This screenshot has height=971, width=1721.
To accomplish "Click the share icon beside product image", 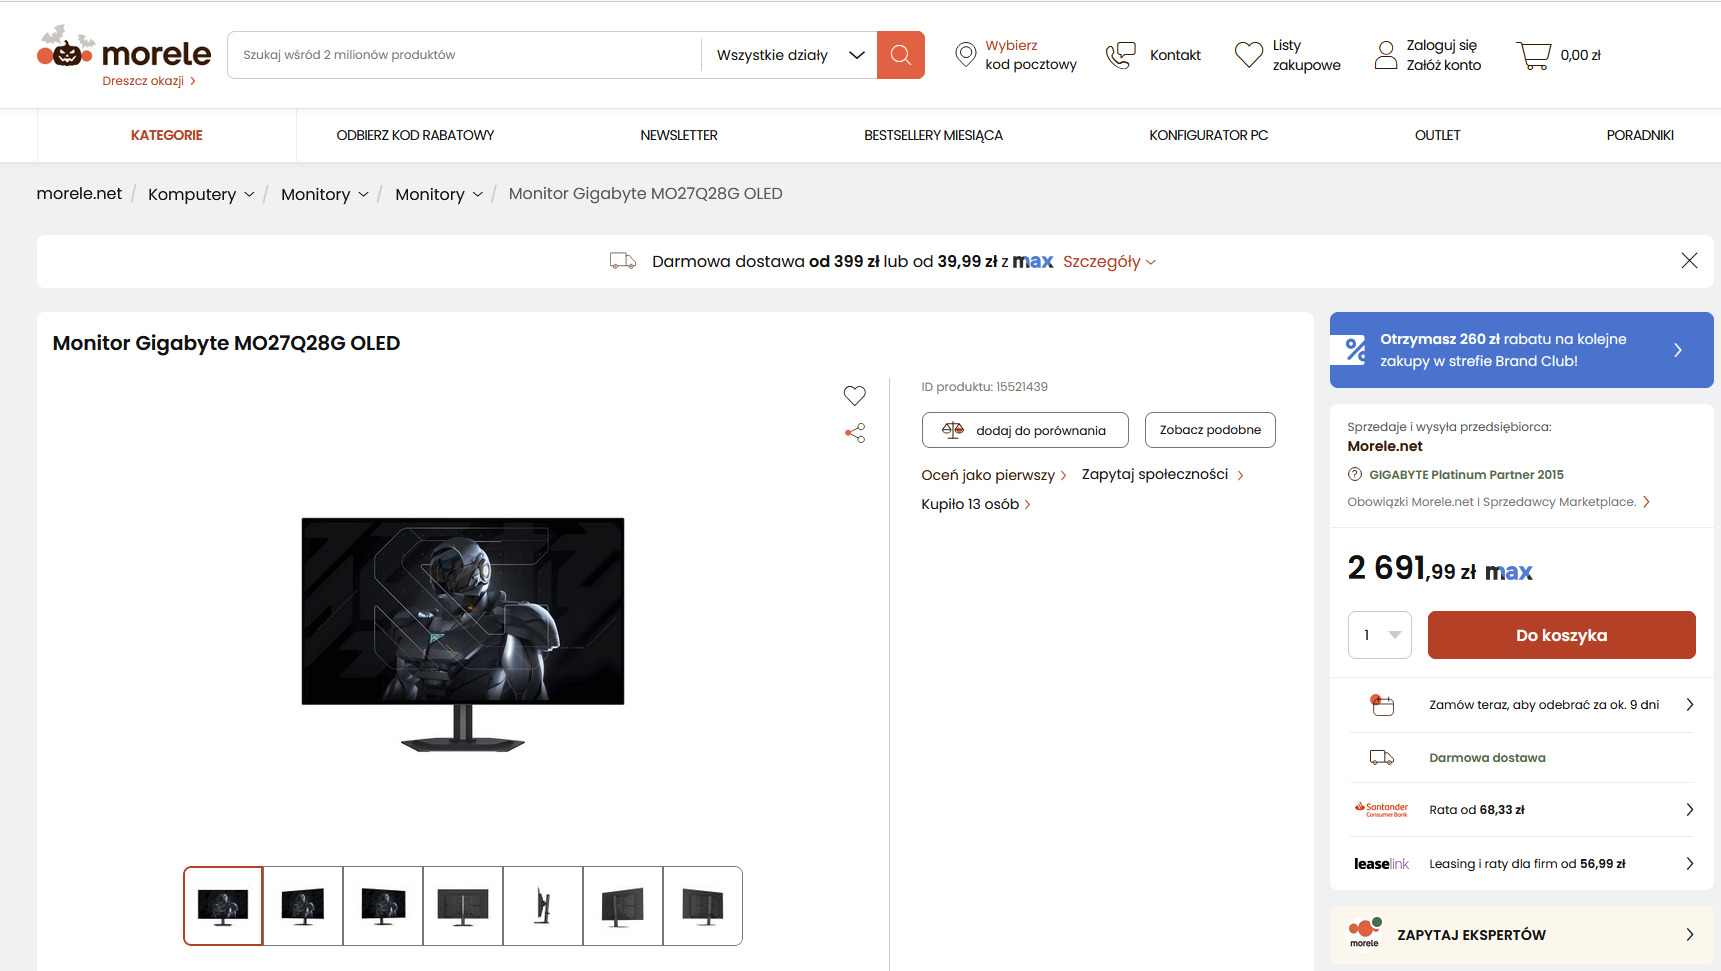I will pyautogui.click(x=855, y=433).
